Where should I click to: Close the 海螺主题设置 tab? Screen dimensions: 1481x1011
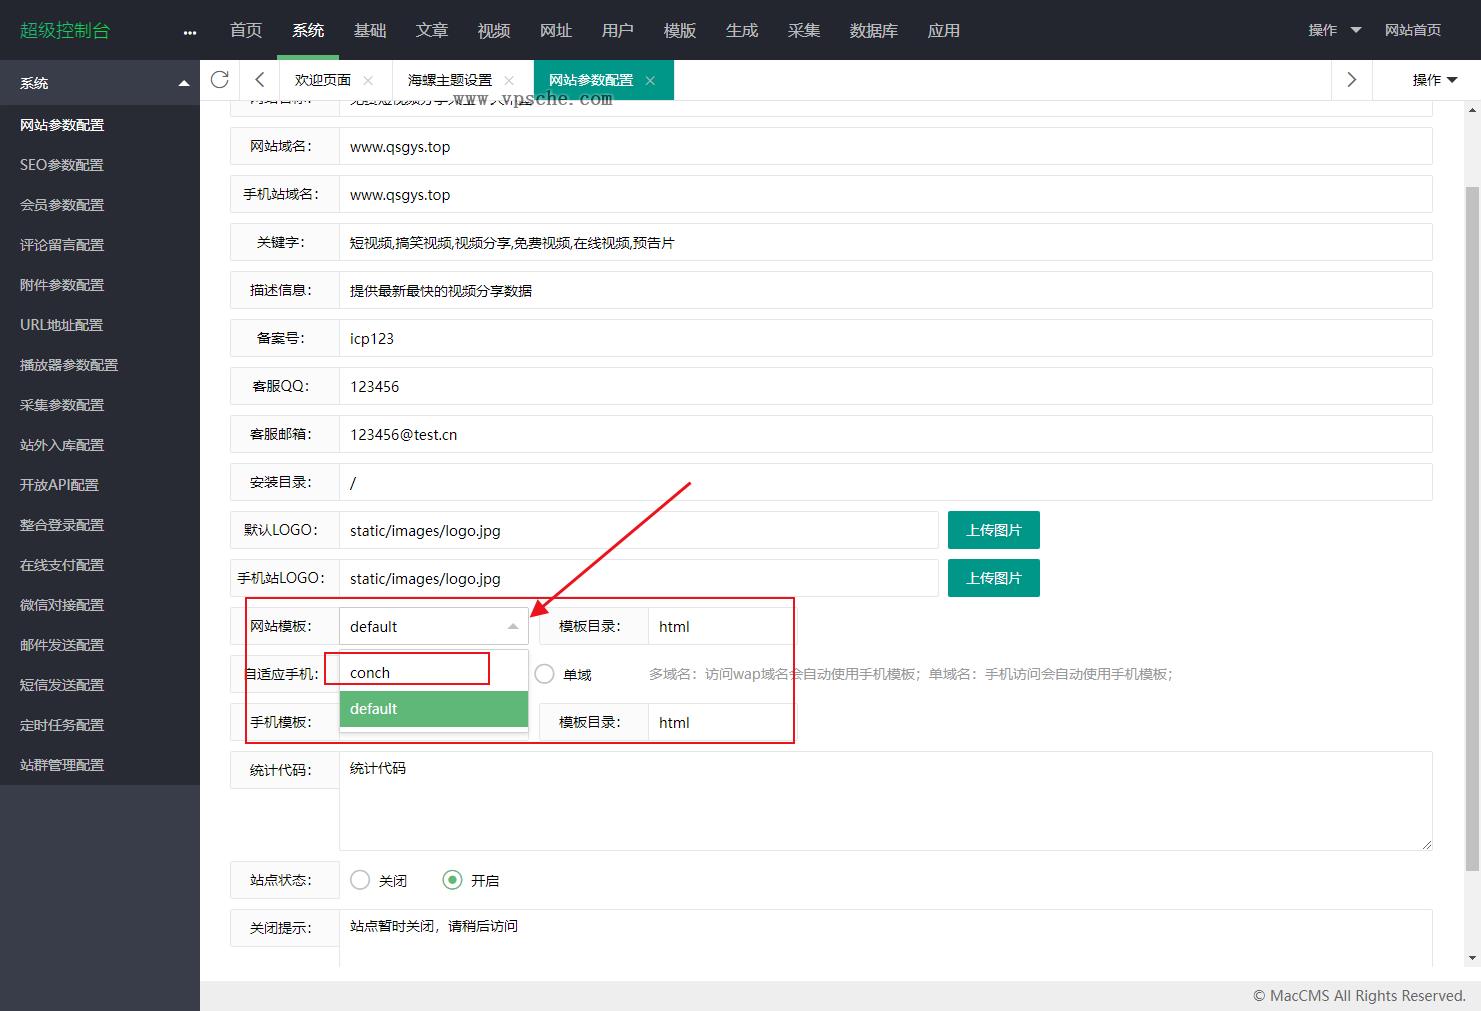point(510,79)
